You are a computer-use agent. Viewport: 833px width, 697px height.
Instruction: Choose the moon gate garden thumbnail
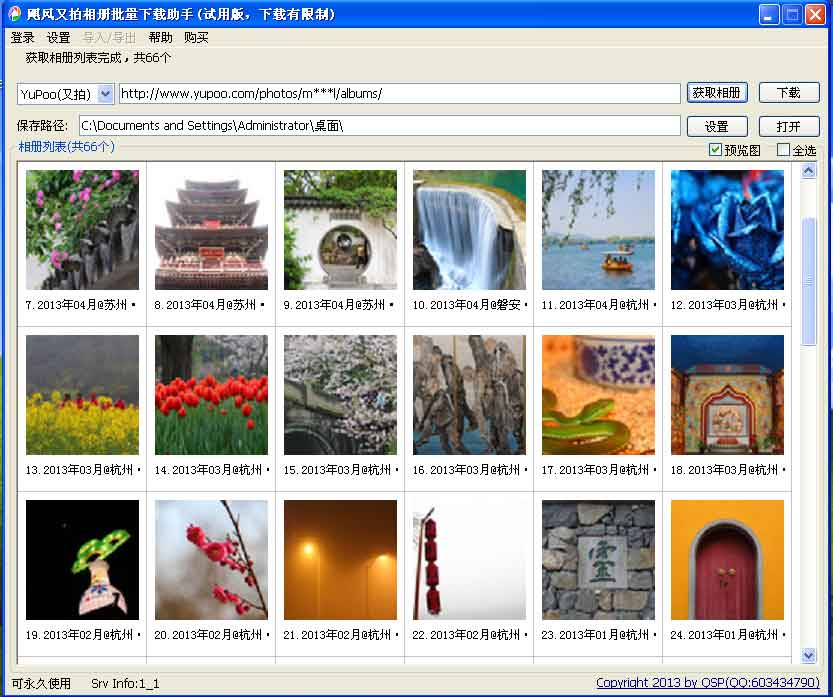[x=340, y=230]
